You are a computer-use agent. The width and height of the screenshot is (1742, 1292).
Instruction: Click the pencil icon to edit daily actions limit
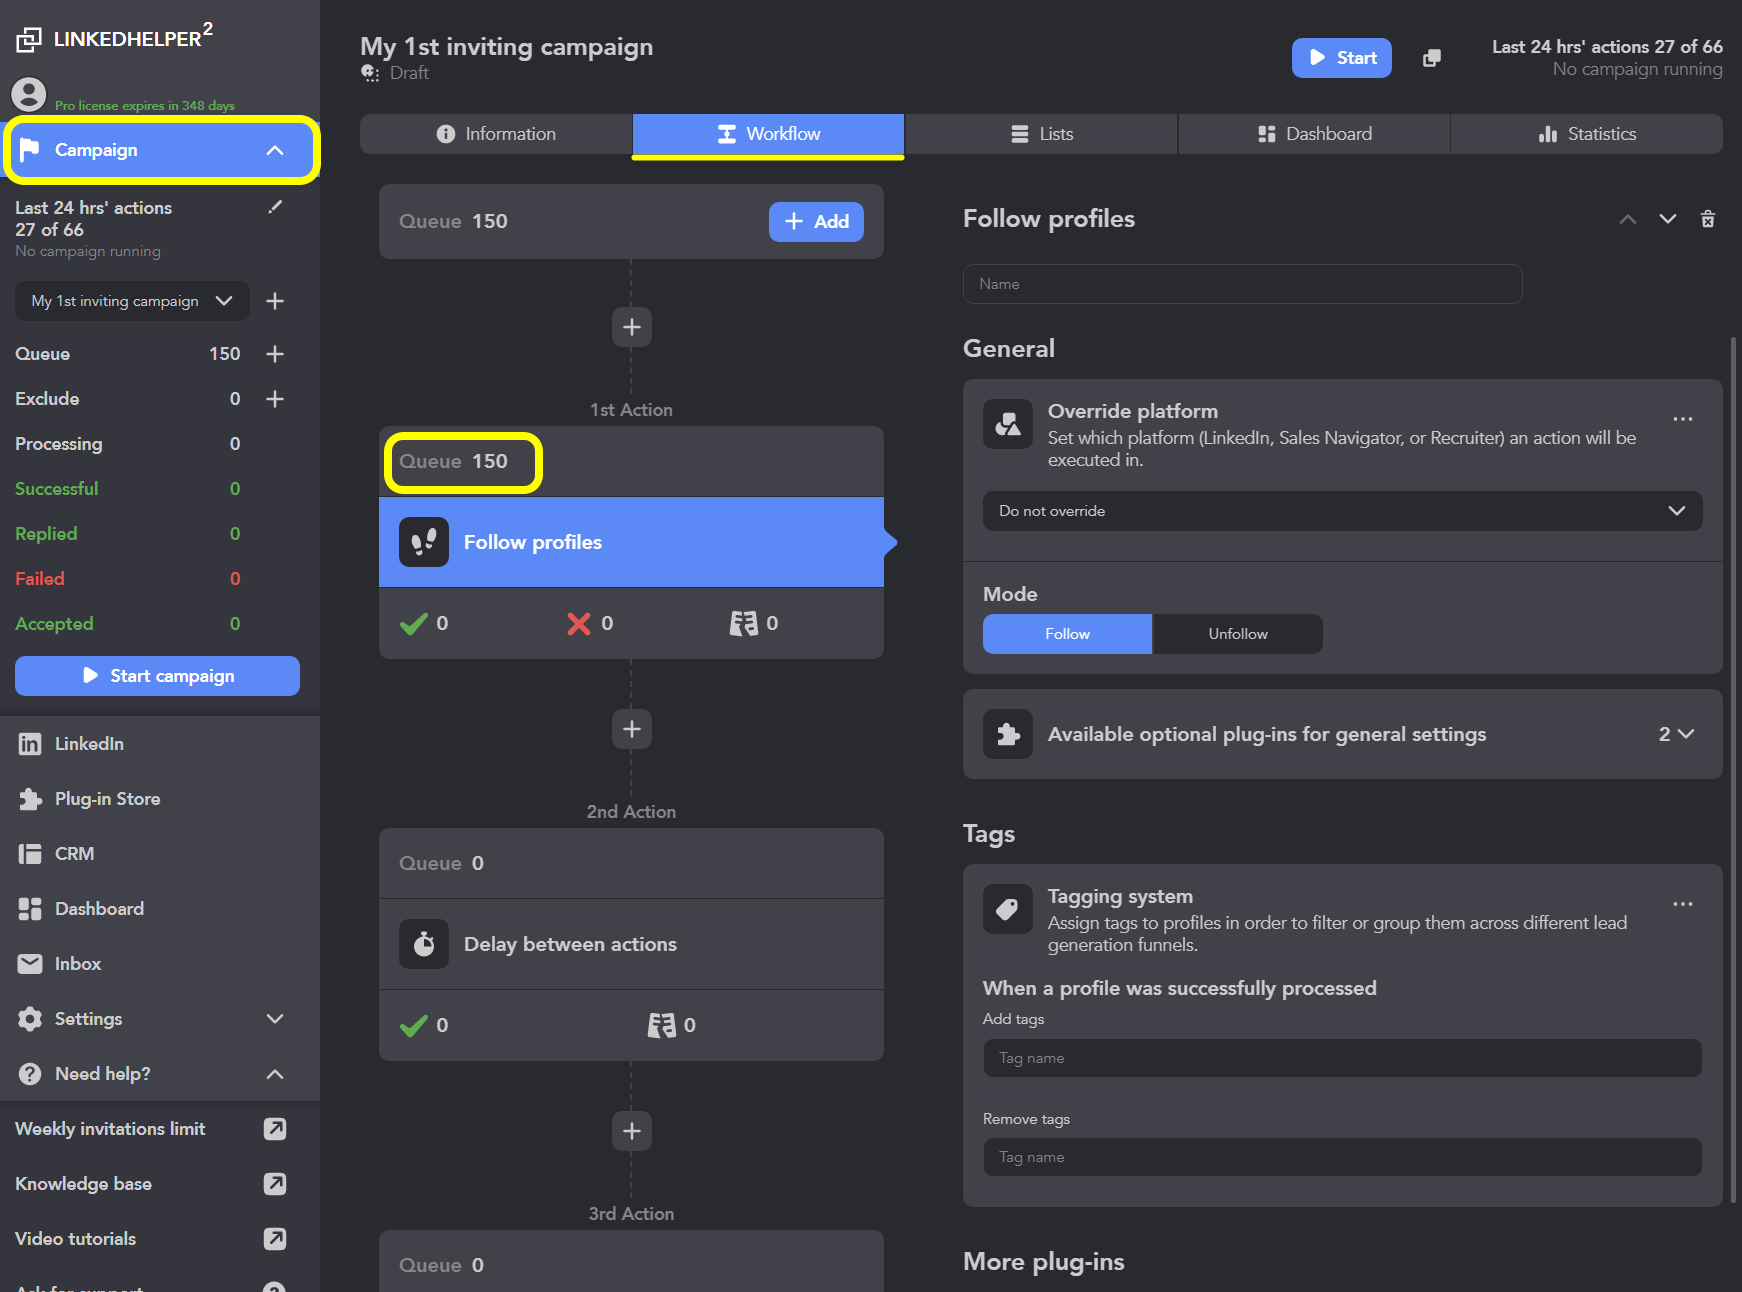coord(275,207)
